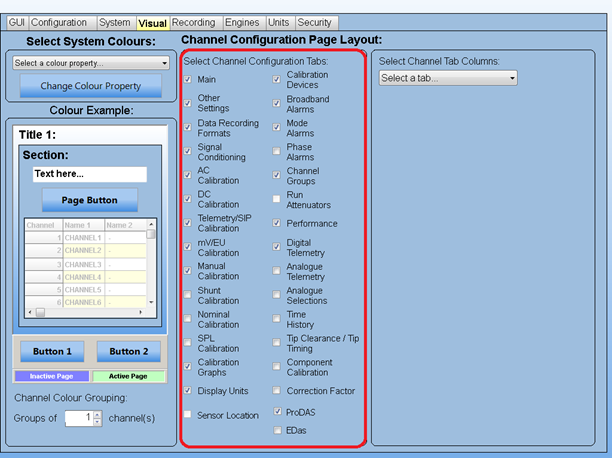Click the Channel column header
Viewport: 612px width, 458px height.
tap(44, 225)
